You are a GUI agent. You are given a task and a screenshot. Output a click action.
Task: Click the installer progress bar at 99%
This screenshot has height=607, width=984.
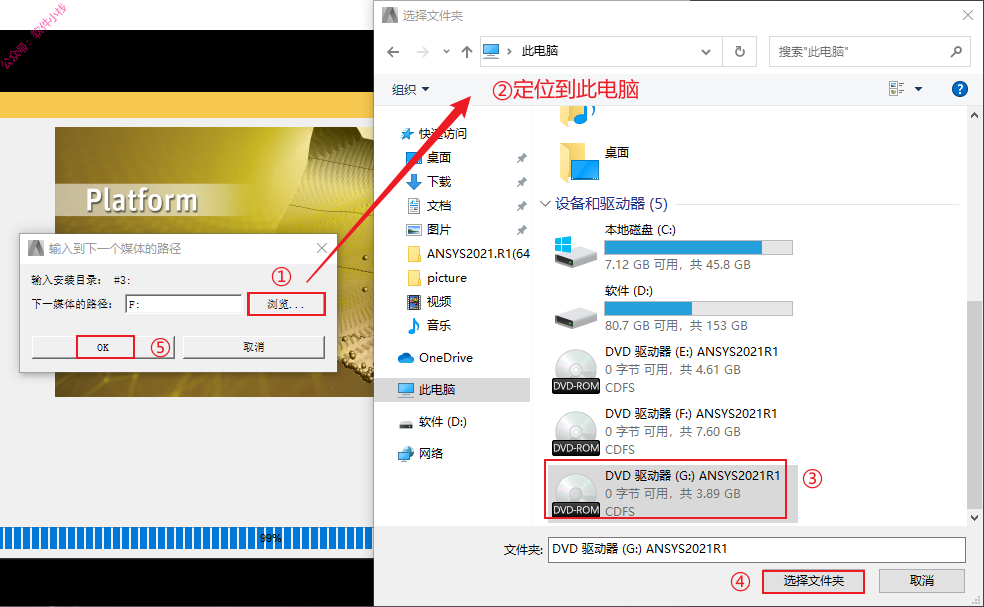[186, 539]
